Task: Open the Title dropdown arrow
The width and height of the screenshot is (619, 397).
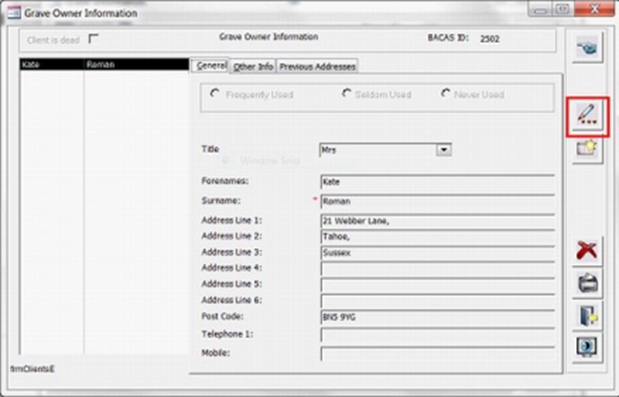Action: tap(444, 150)
